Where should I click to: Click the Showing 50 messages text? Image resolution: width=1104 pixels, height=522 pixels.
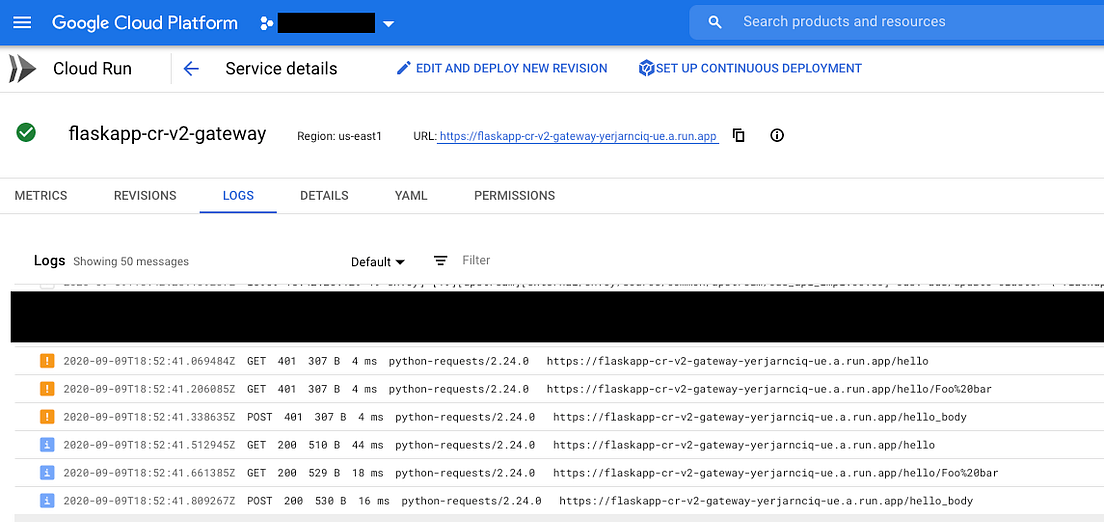(x=131, y=261)
